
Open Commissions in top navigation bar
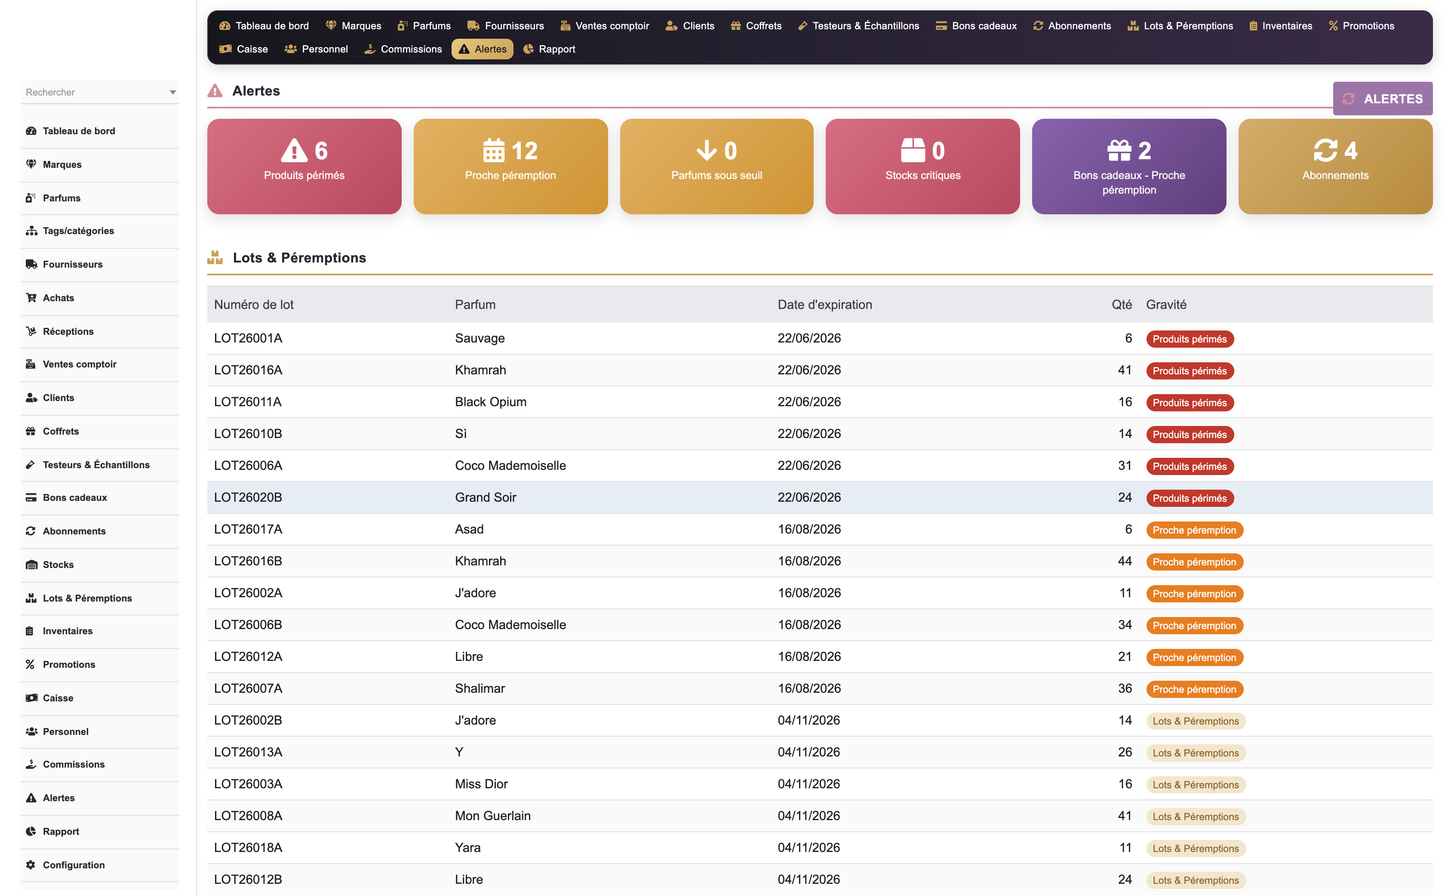pyautogui.click(x=403, y=49)
